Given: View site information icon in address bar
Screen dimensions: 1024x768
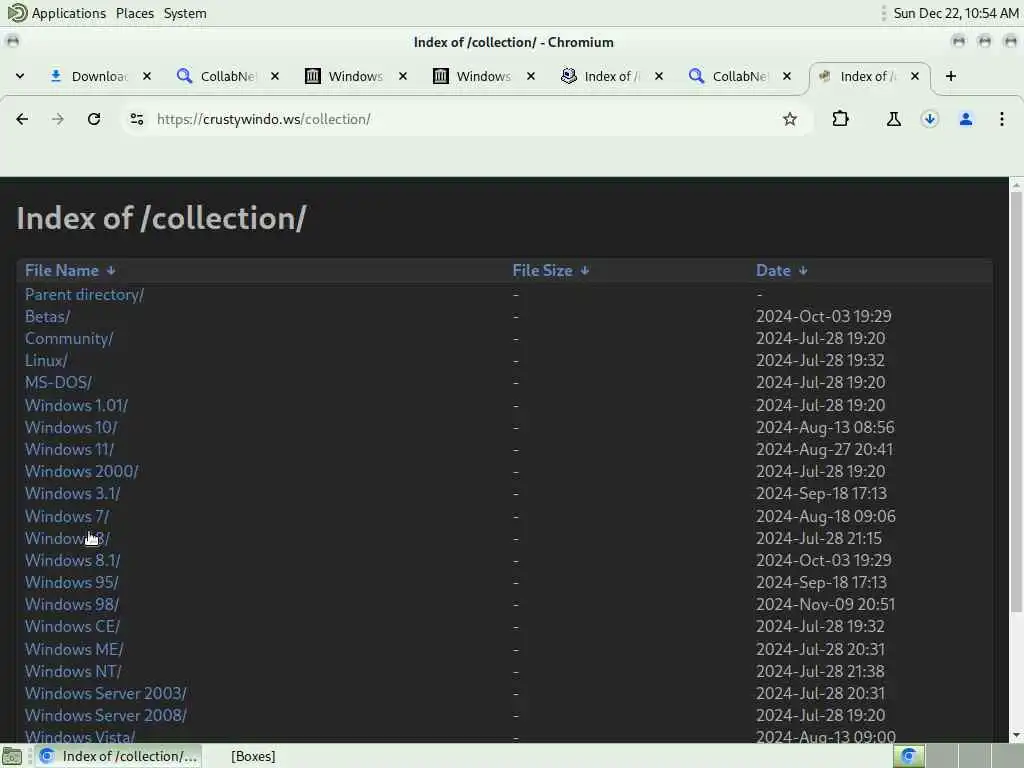Looking at the screenshot, I should 136,119.
